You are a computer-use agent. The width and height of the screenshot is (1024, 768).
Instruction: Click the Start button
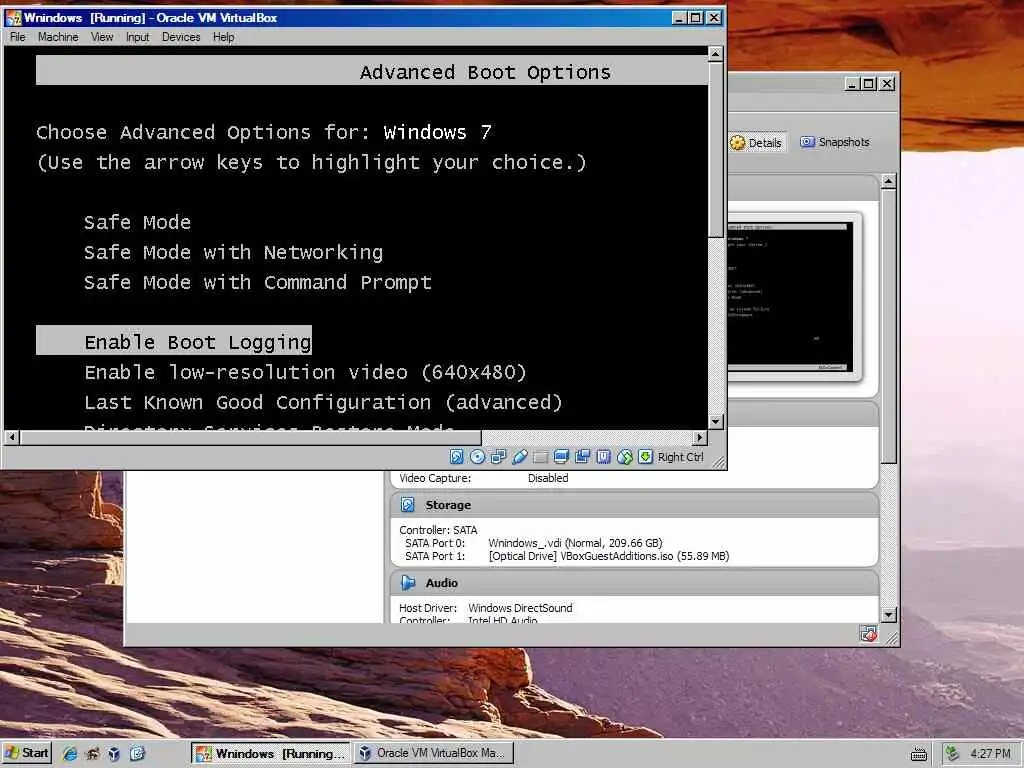point(26,753)
